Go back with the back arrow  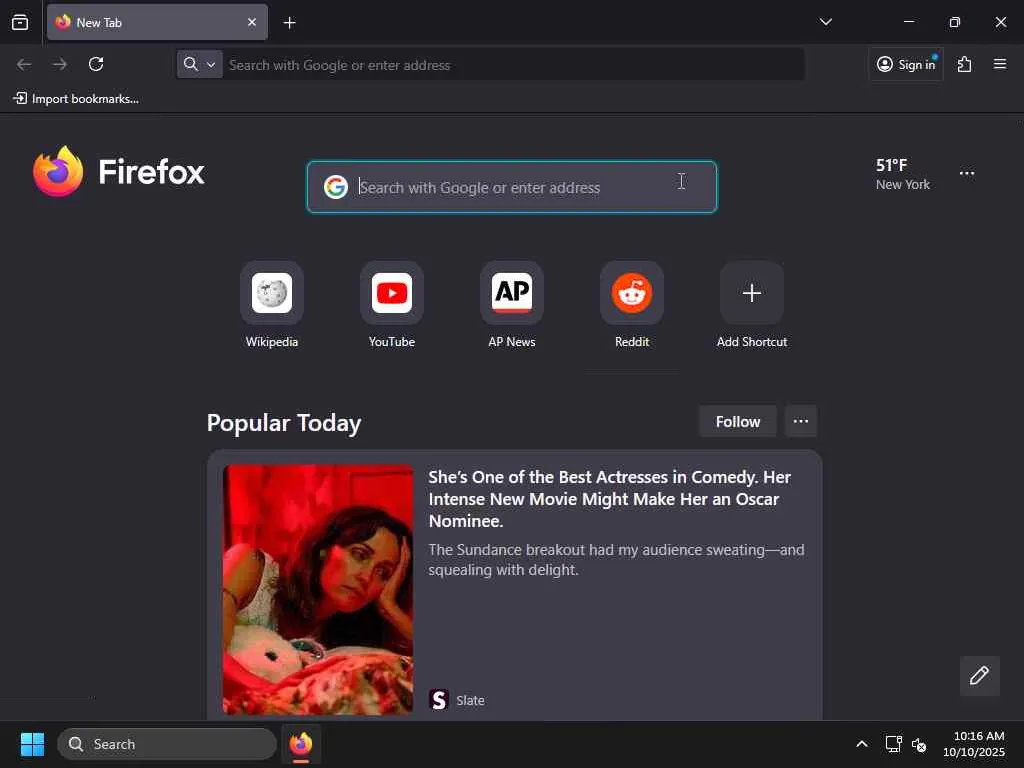tap(24, 64)
